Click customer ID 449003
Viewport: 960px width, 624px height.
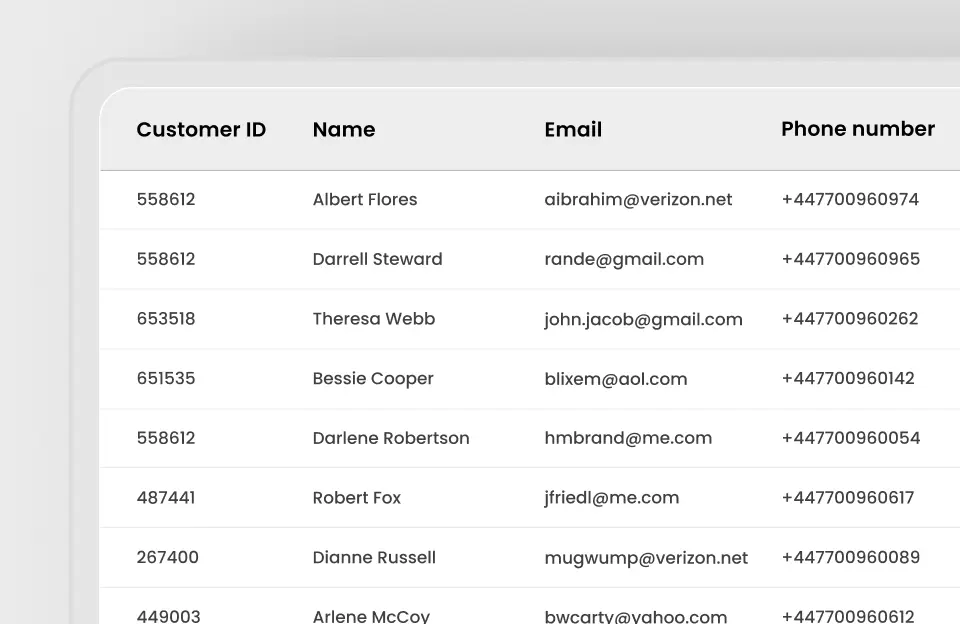pyautogui.click(x=168, y=616)
